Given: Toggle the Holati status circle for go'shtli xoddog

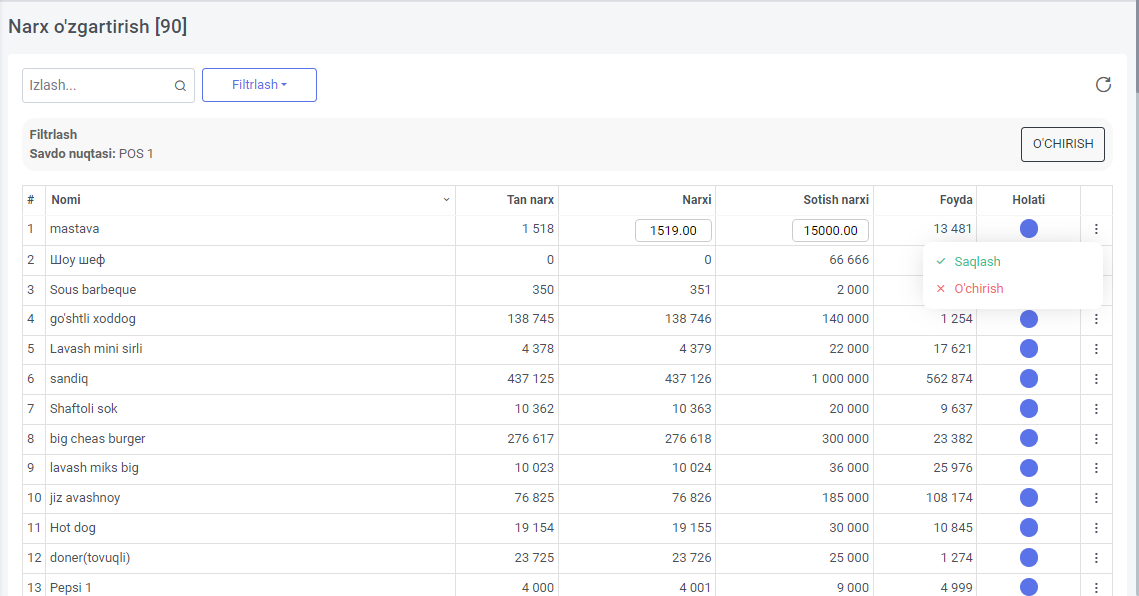Looking at the screenshot, I should 1029,319.
